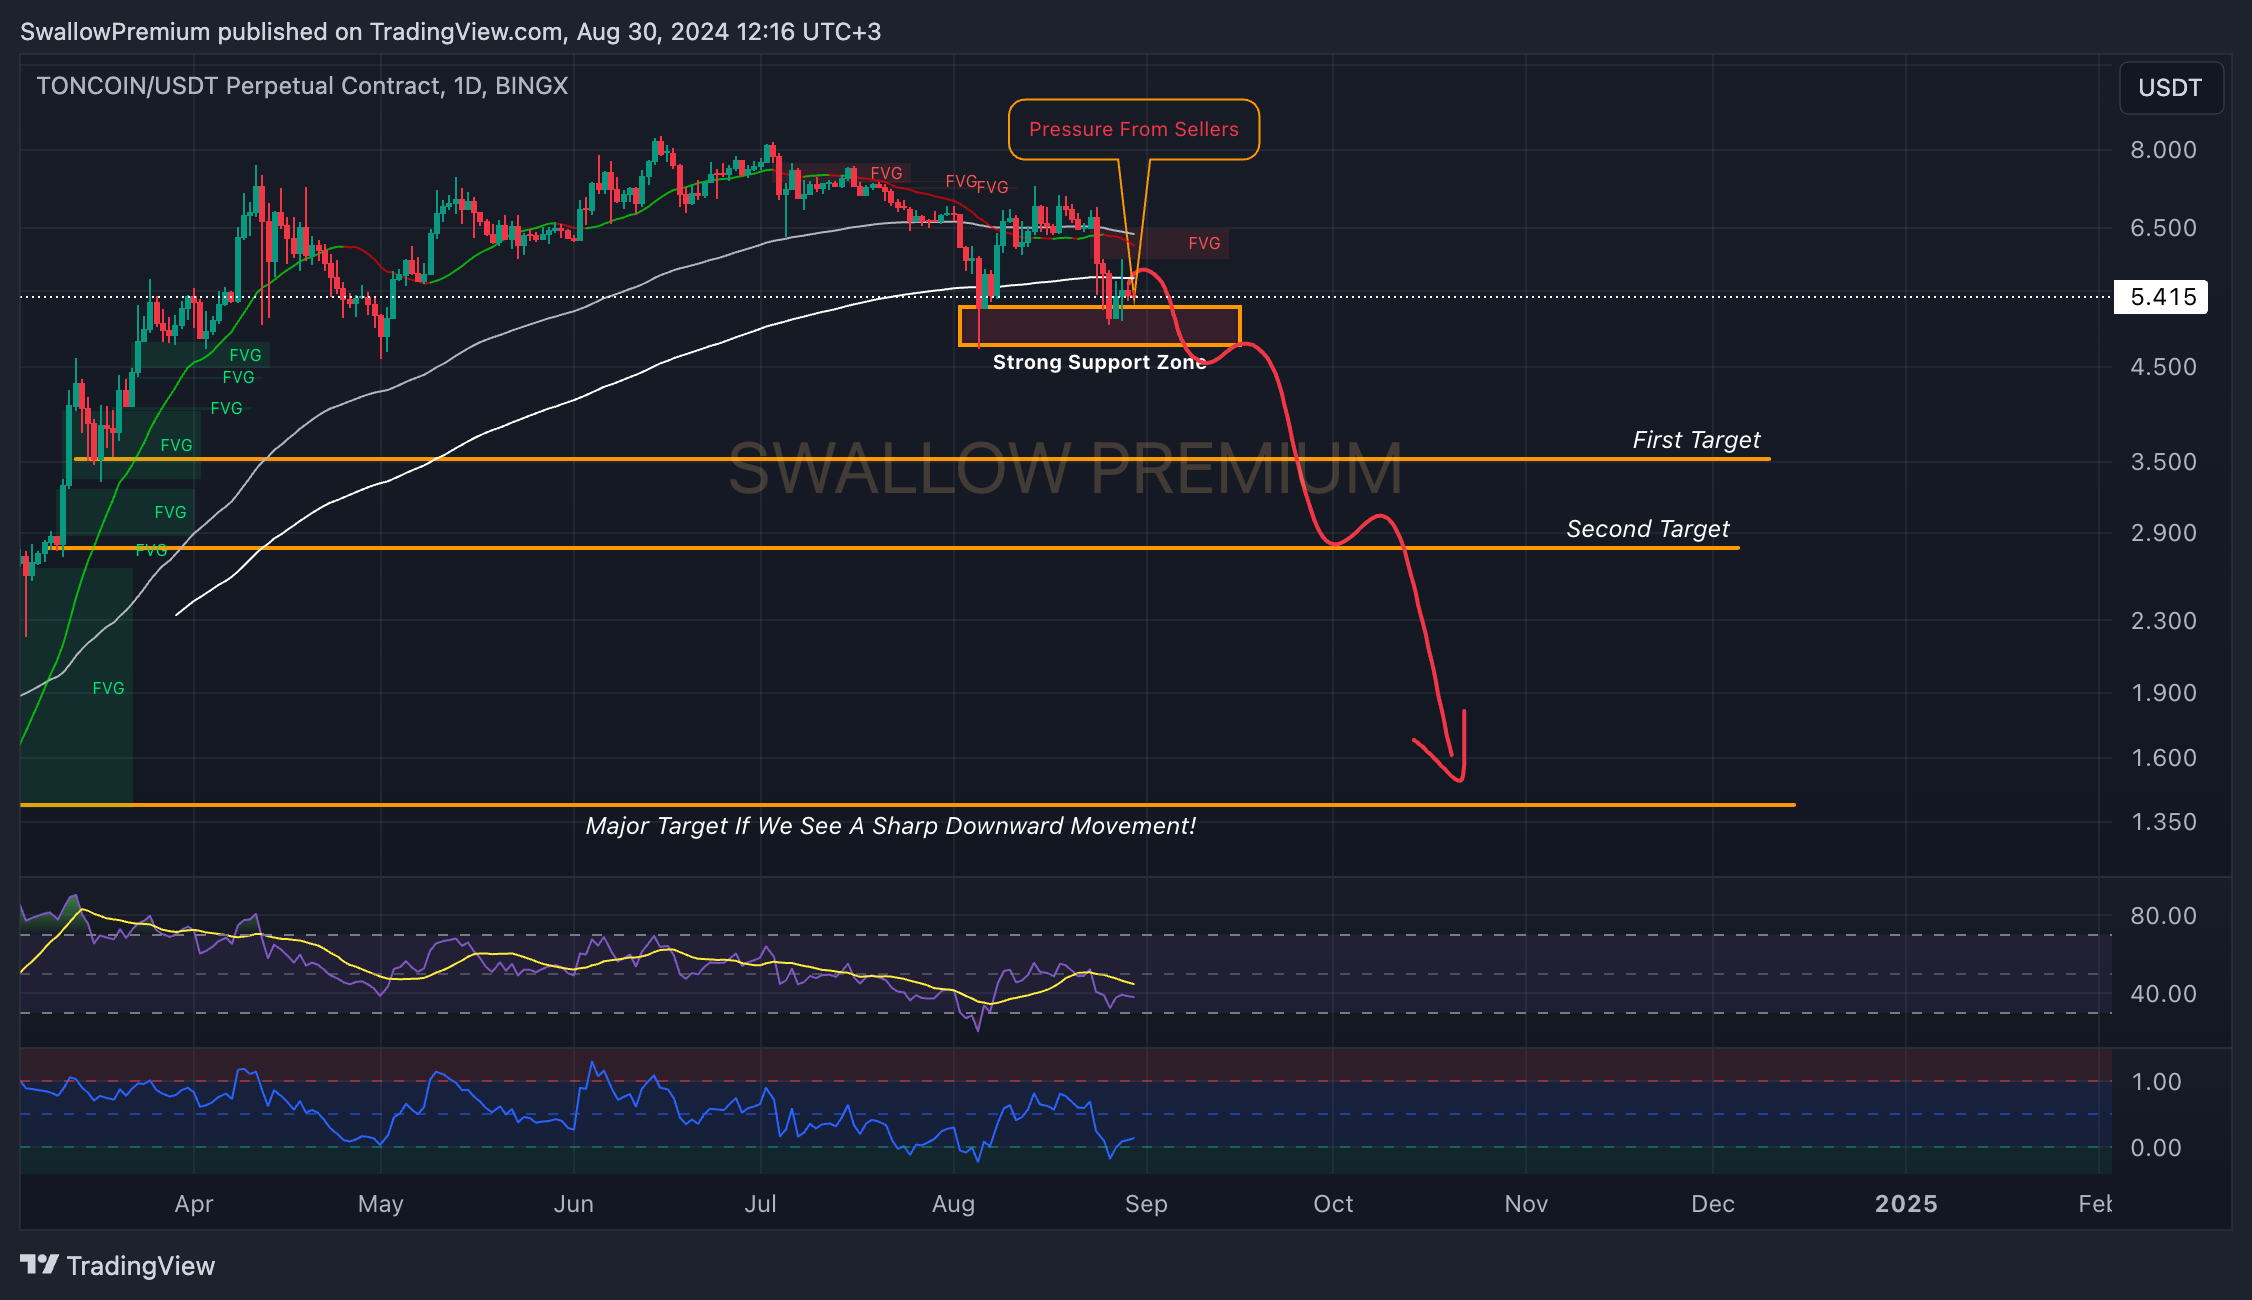The height and width of the screenshot is (1300, 2252).
Task: Click the oscillator 0.00 axis label
Action: tap(2156, 1148)
